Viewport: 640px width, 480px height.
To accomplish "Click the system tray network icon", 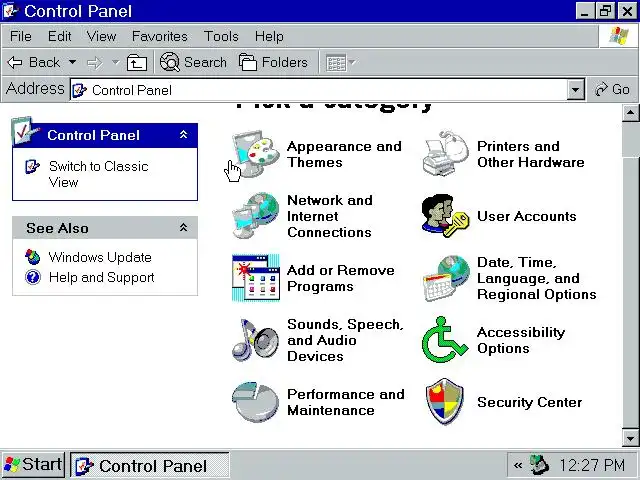I will [x=539, y=465].
